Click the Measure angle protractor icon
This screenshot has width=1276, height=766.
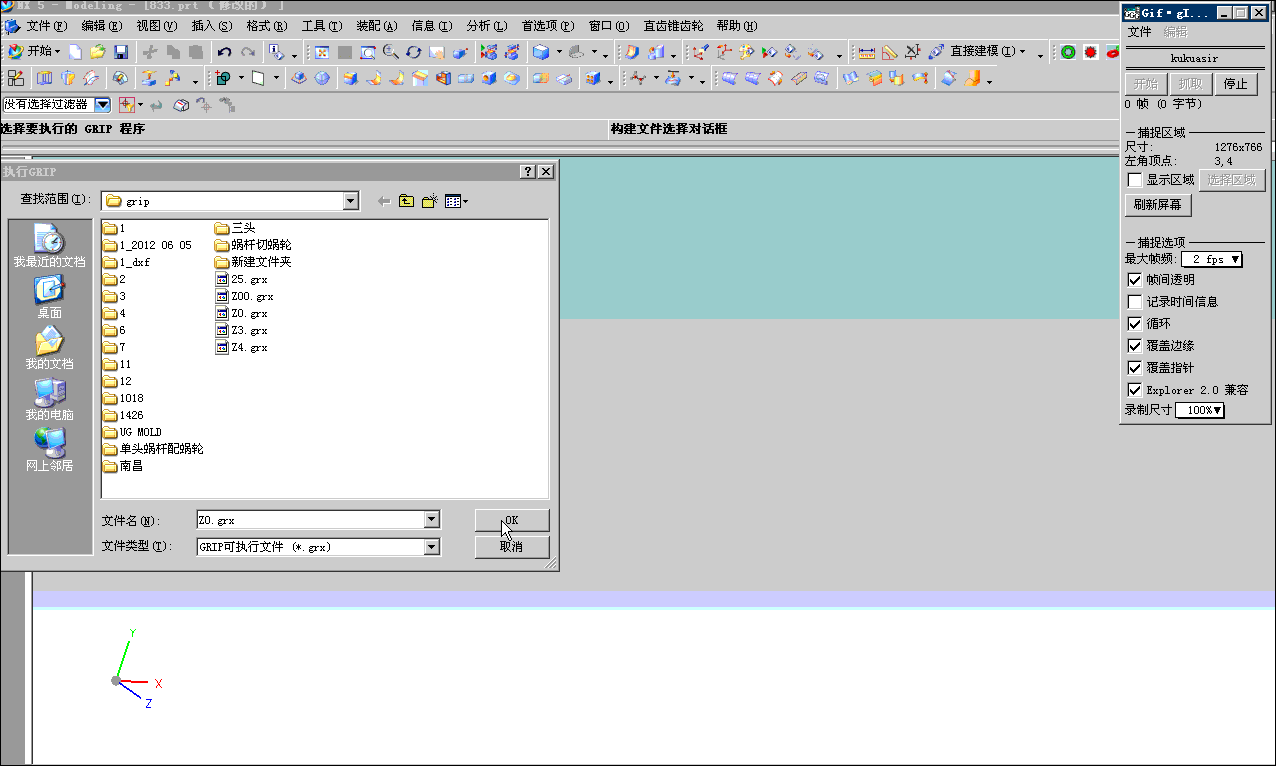(889, 51)
